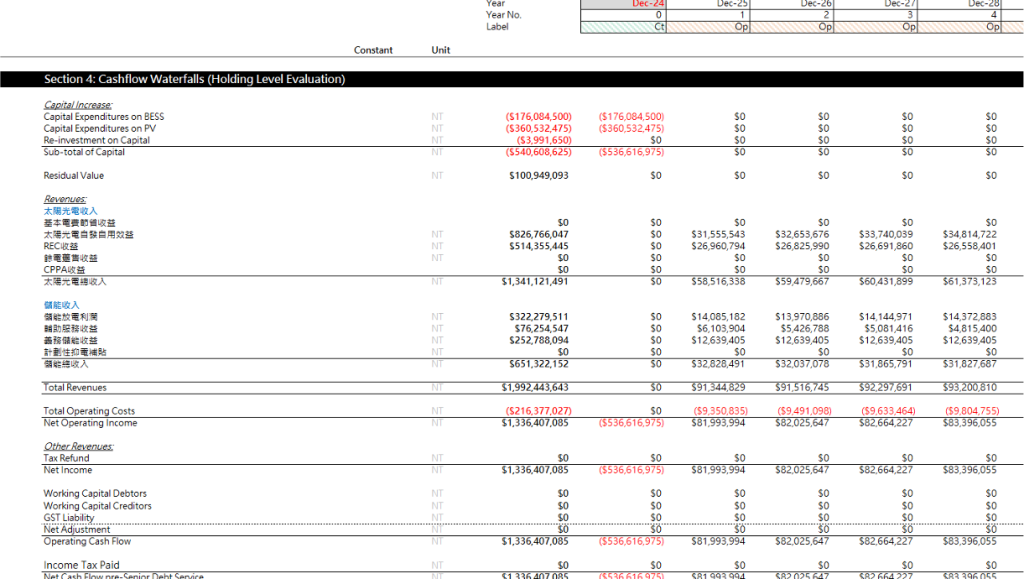This screenshot has width=1024, height=579.
Task: Select the ($540,608,625) Sub-total of Capital cell
Action: tap(539, 153)
